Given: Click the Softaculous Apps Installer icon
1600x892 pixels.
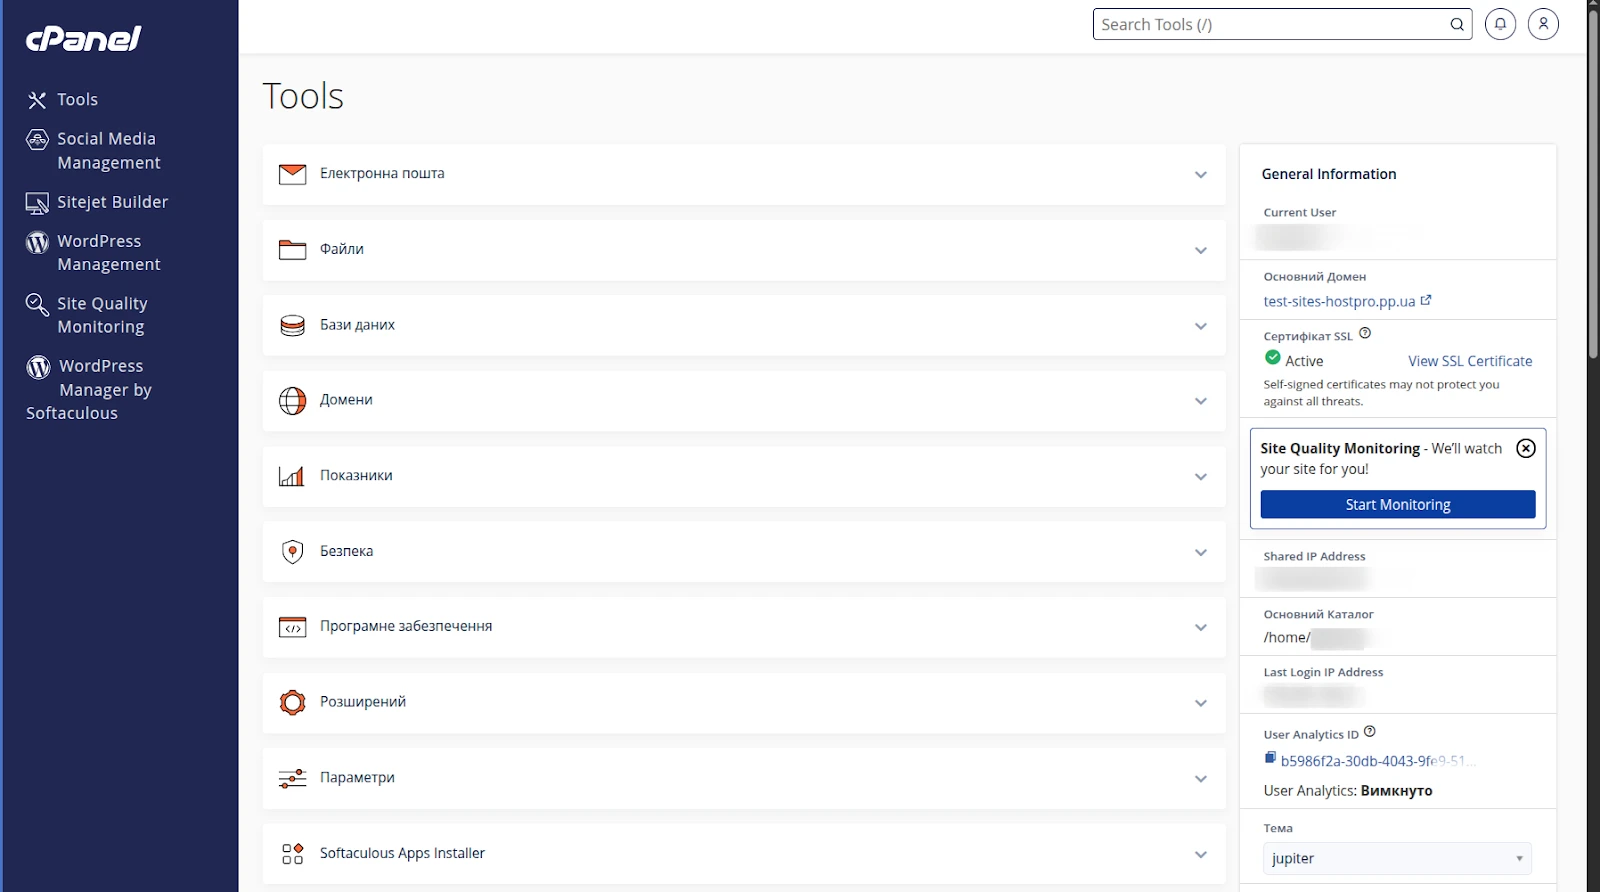Looking at the screenshot, I should tap(292, 853).
